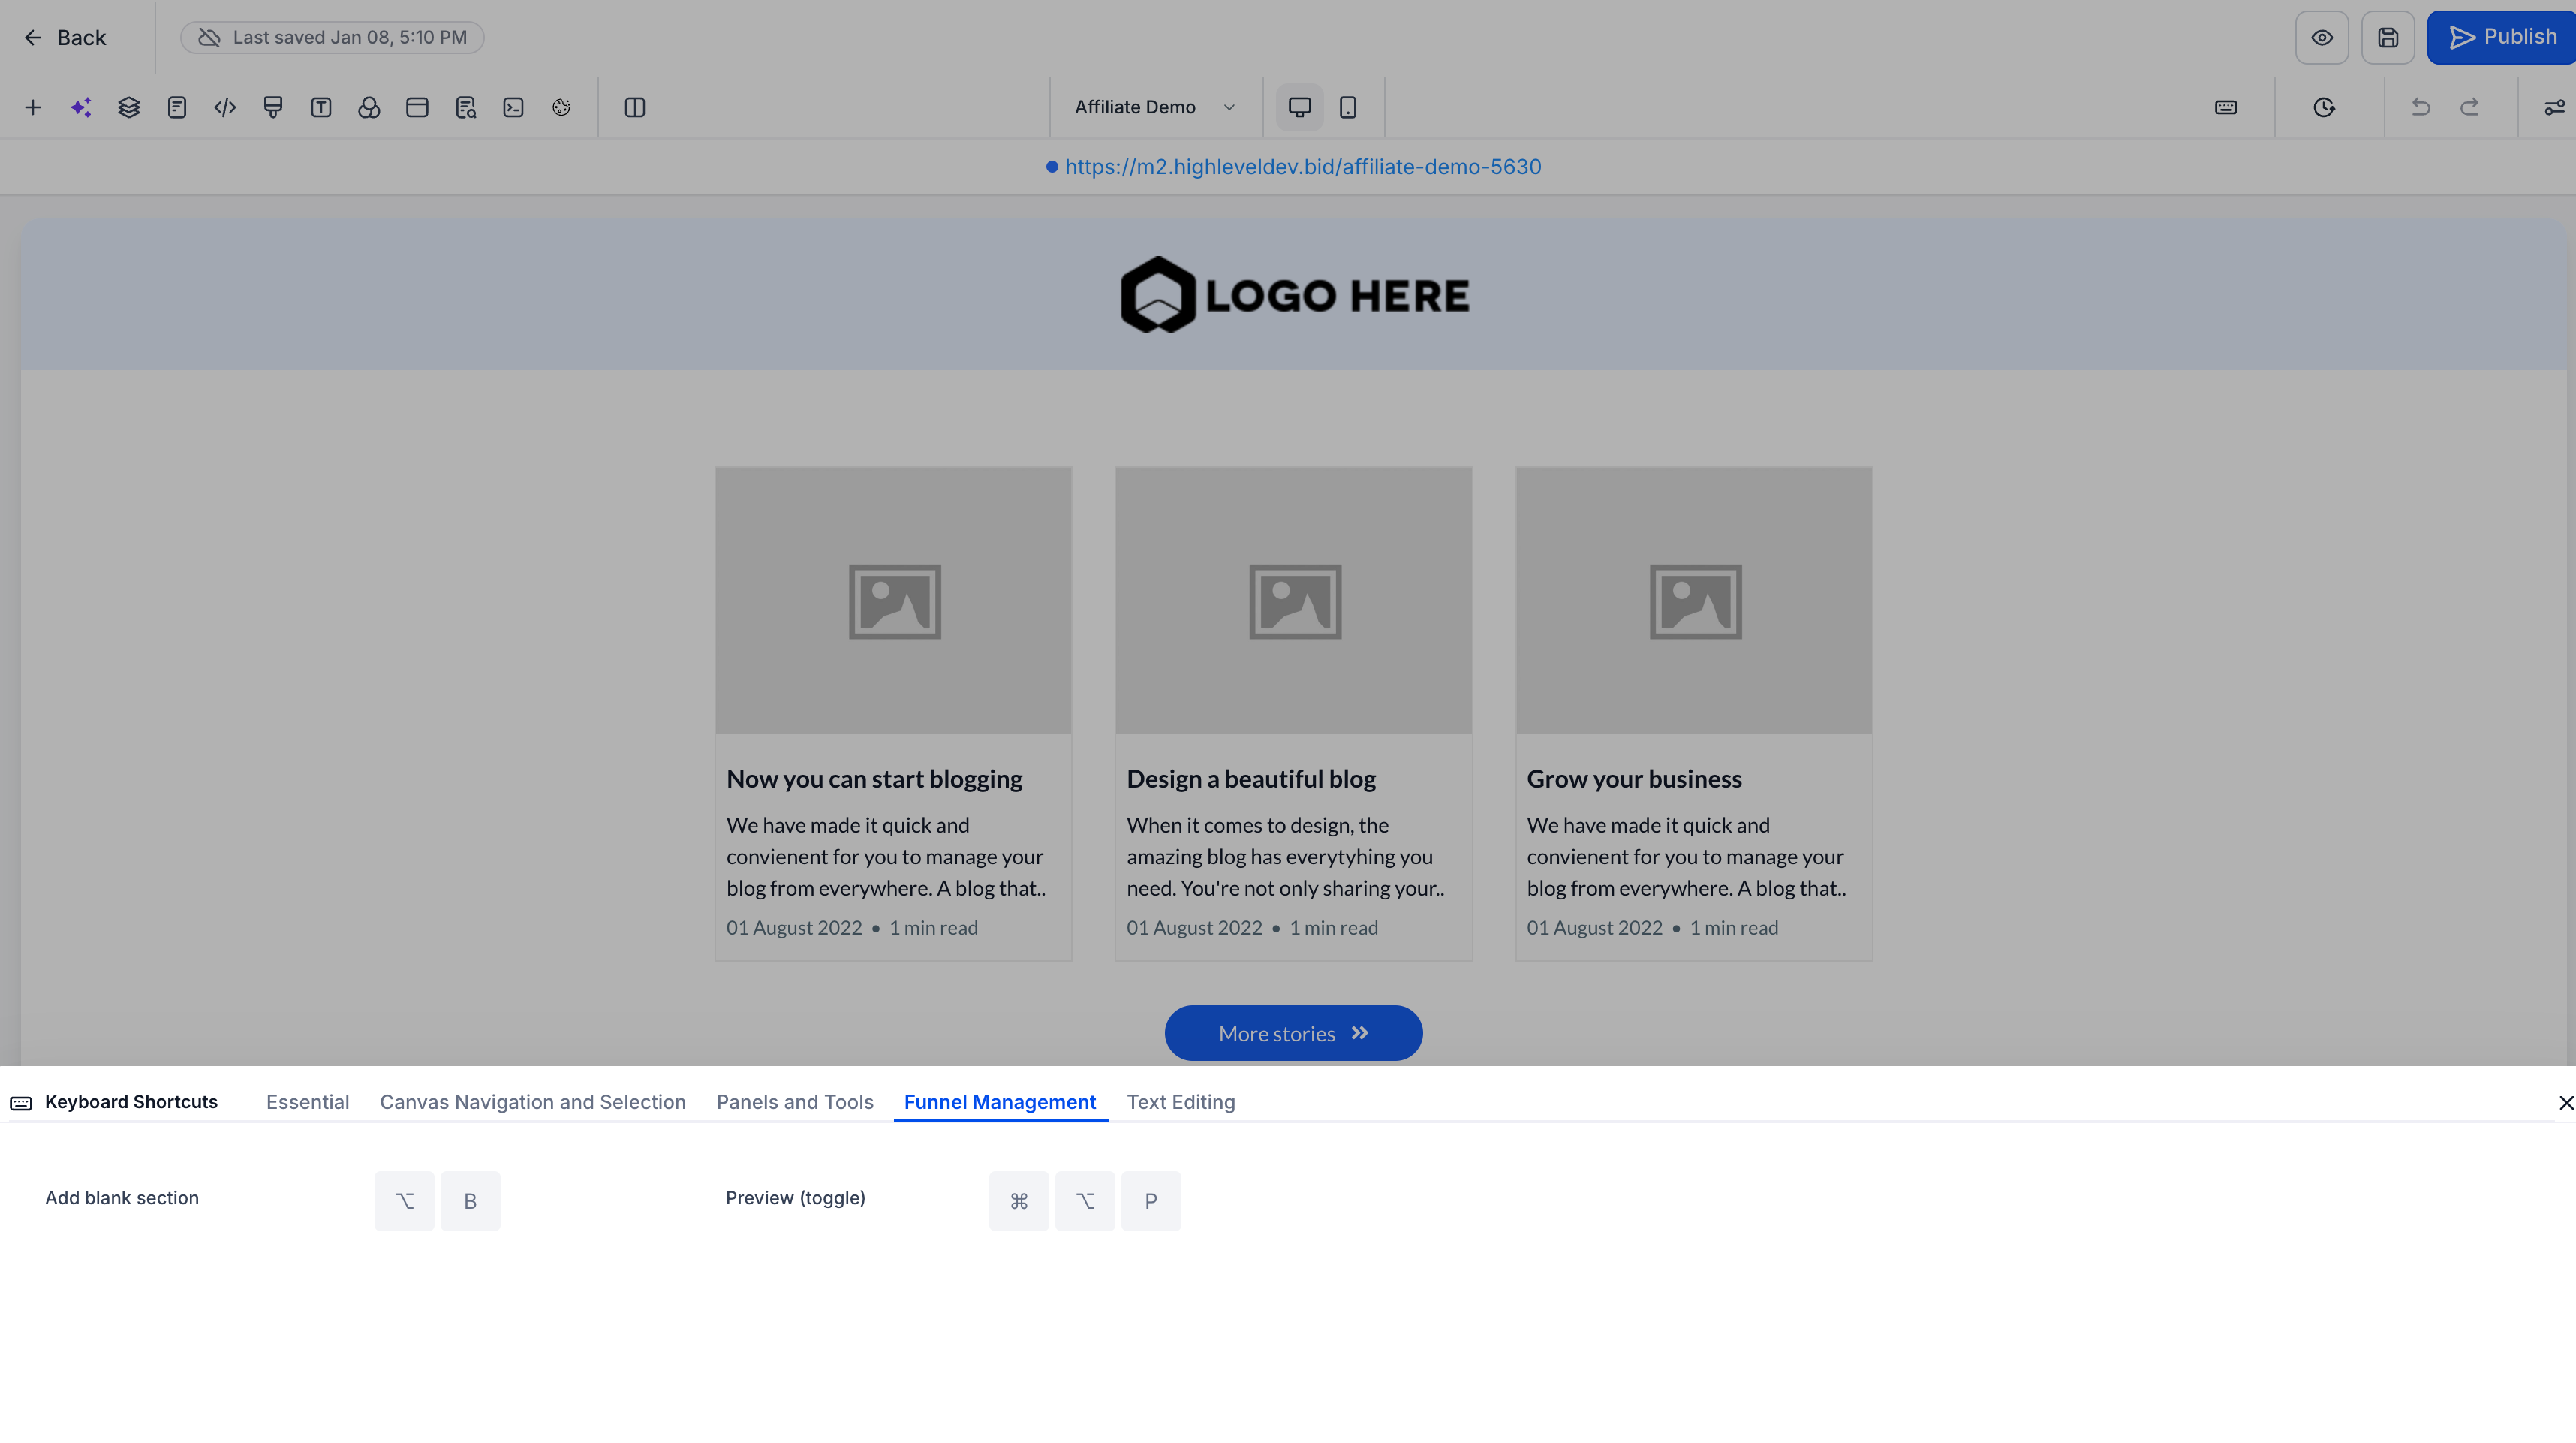Select the Essential shortcuts tab
The height and width of the screenshot is (1443, 2576).
(307, 1102)
